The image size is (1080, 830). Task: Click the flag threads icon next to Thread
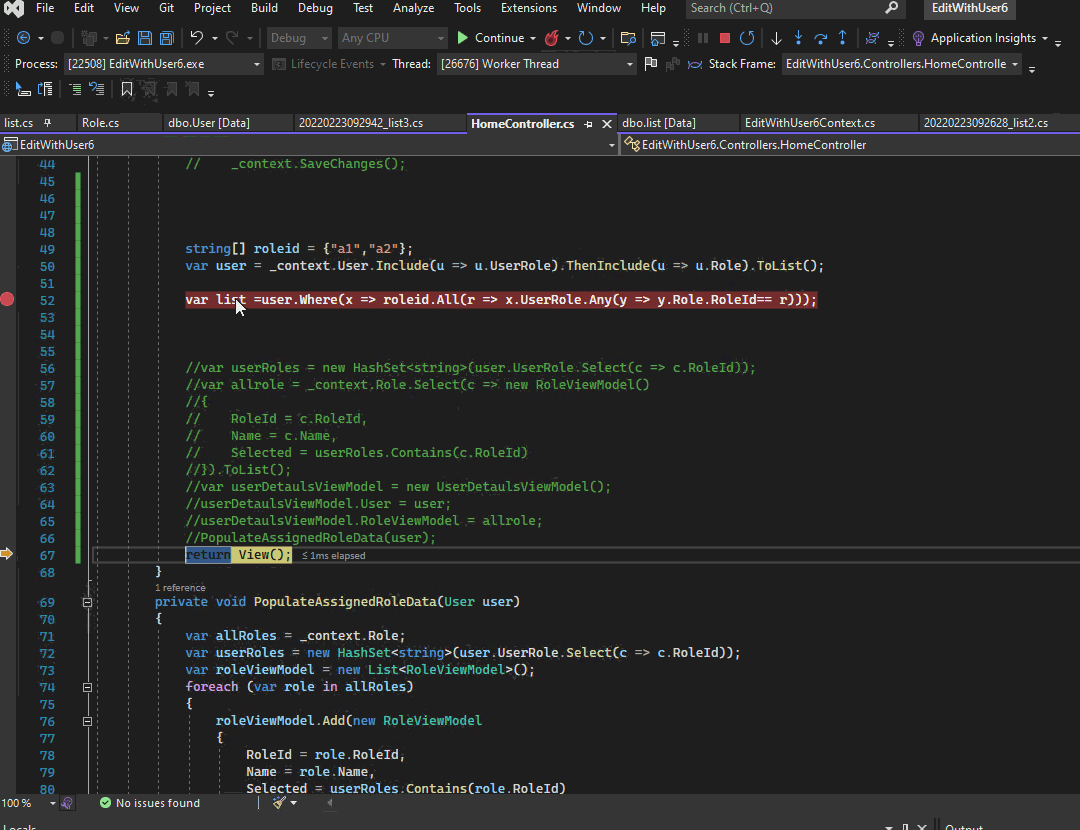point(650,64)
